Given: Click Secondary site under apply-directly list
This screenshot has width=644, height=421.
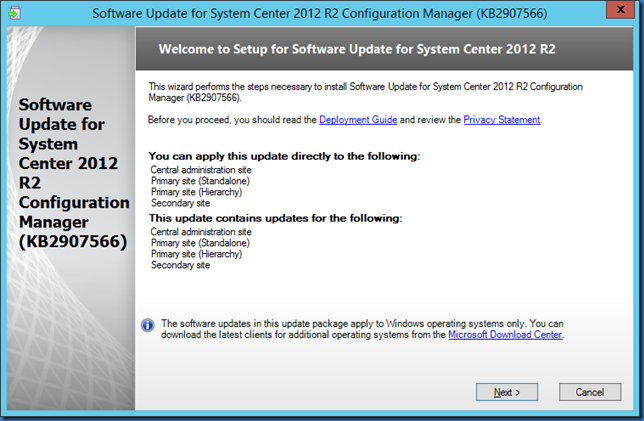Looking at the screenshot, I should pos(179,203).
